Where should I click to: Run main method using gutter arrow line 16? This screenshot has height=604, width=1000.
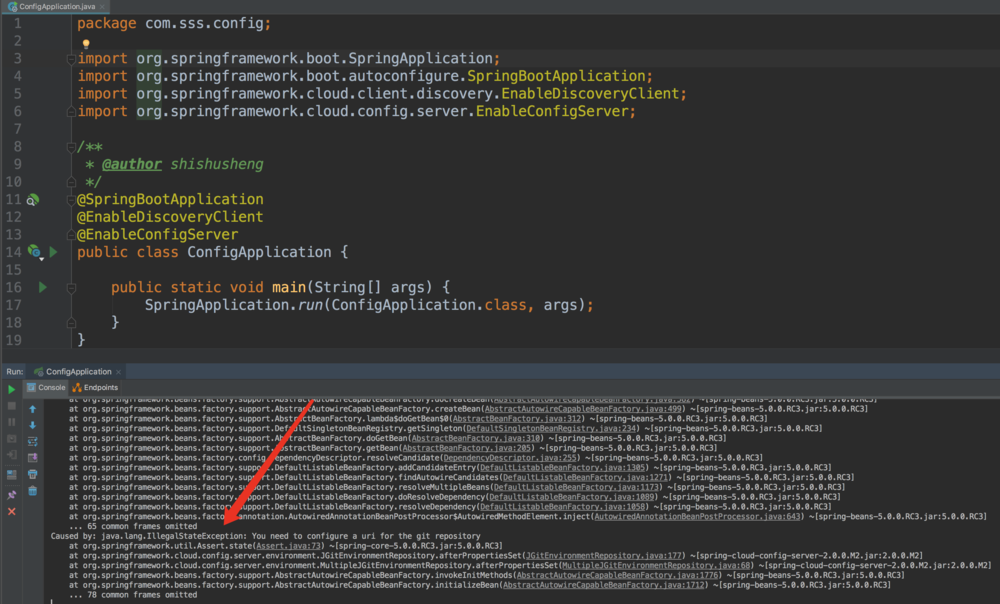(x=43, y=288)
